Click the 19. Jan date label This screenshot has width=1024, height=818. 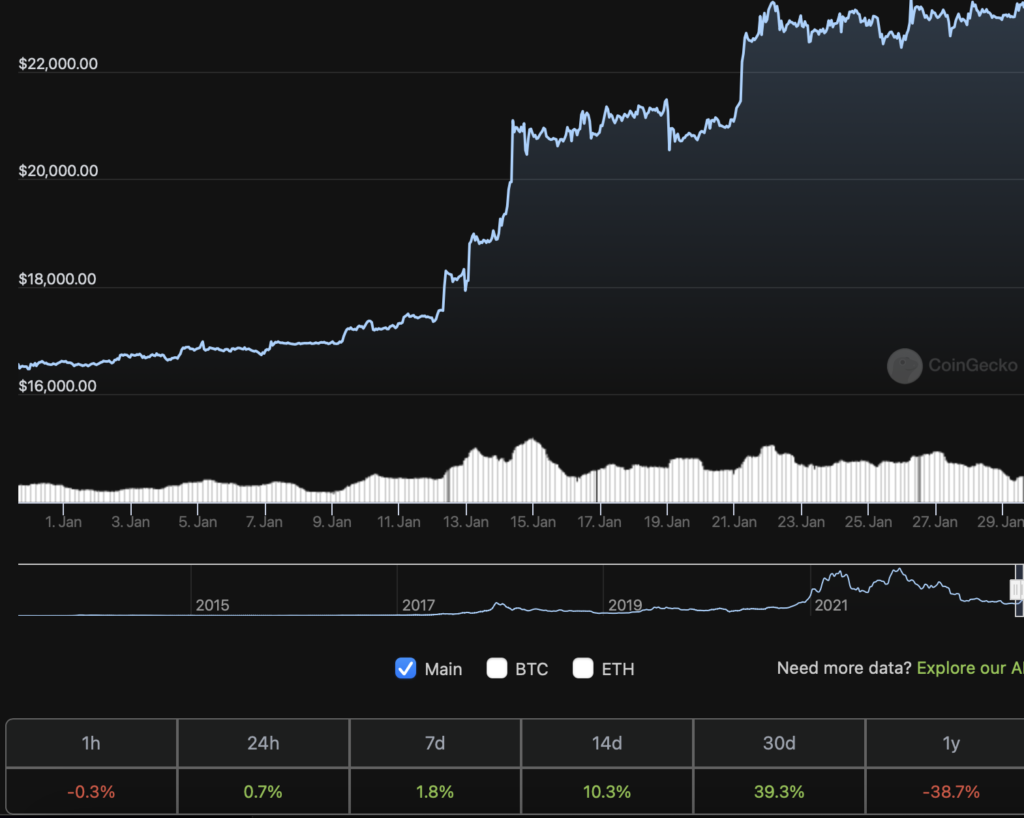667,522
